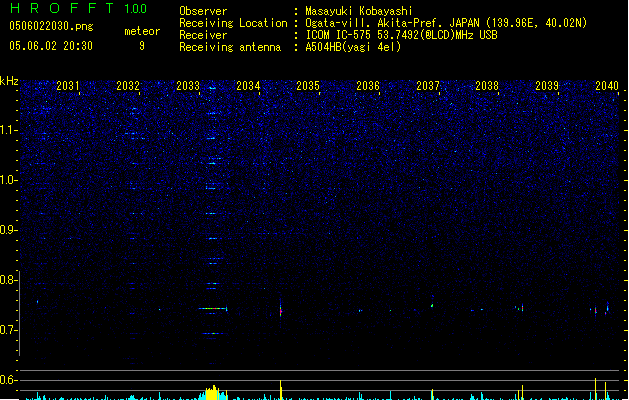Click the yellow intensity peak below 2033
The width and height of the screenshot is (629, 400).
click(213, 393)
